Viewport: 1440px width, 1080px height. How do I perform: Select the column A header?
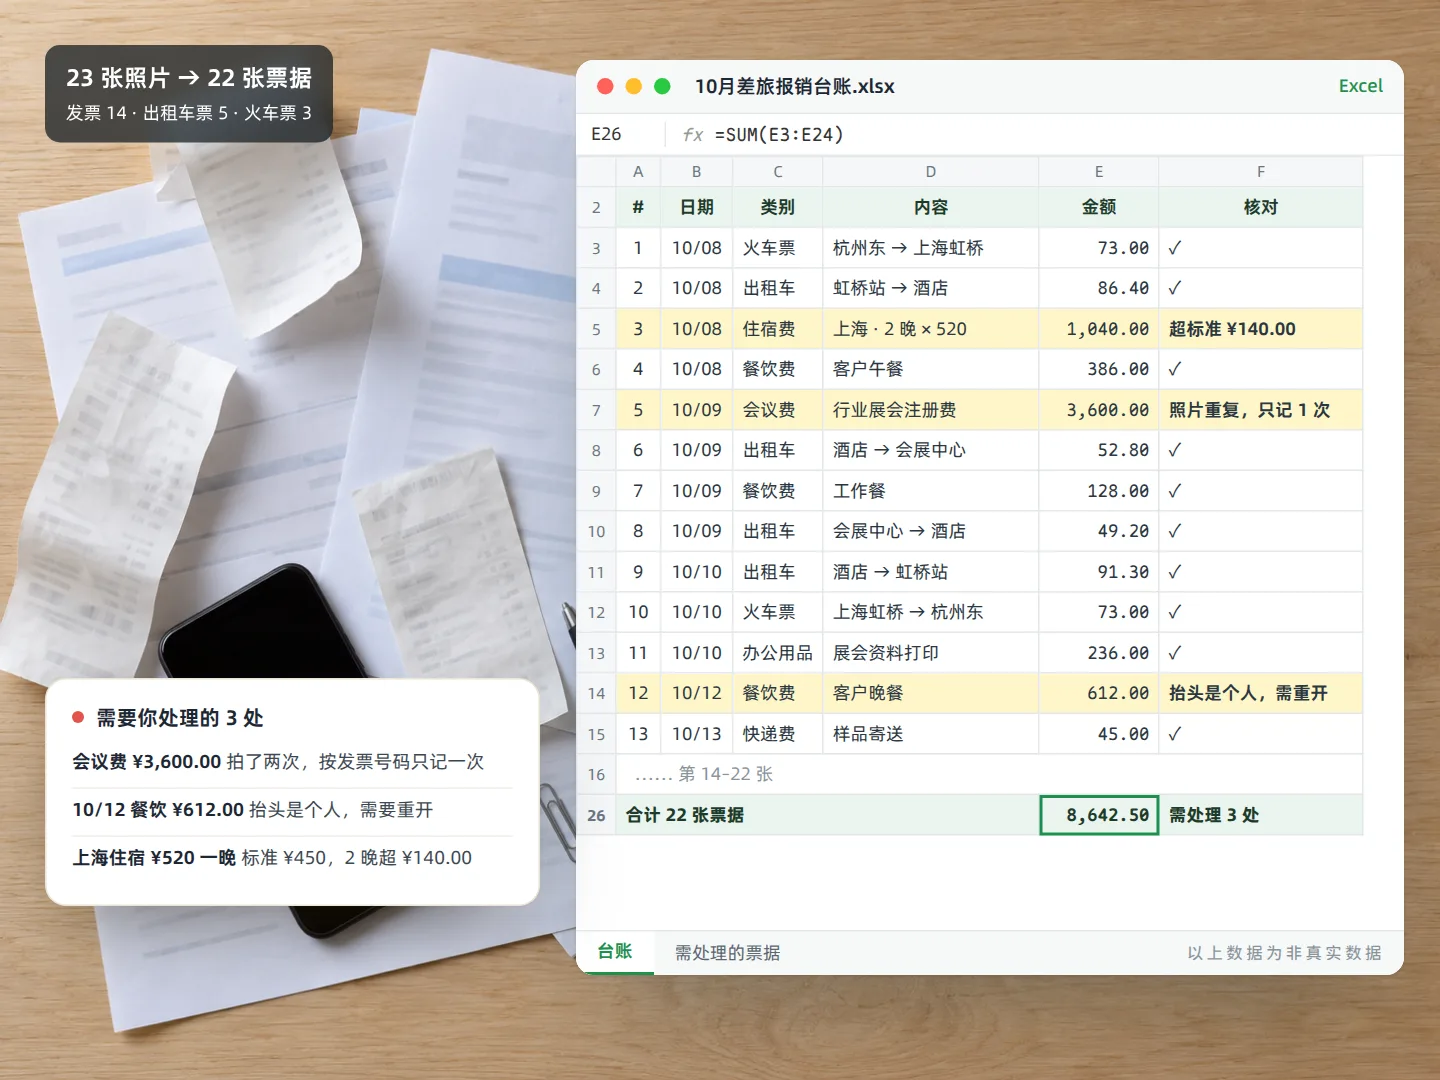click(638, 172)
